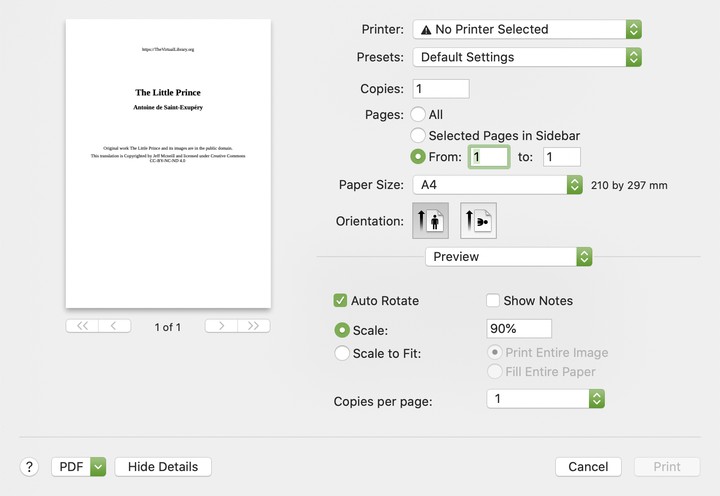720x496 pixels.
Task: Open the Copies per page dropdown
Action: tap(546, 399)
